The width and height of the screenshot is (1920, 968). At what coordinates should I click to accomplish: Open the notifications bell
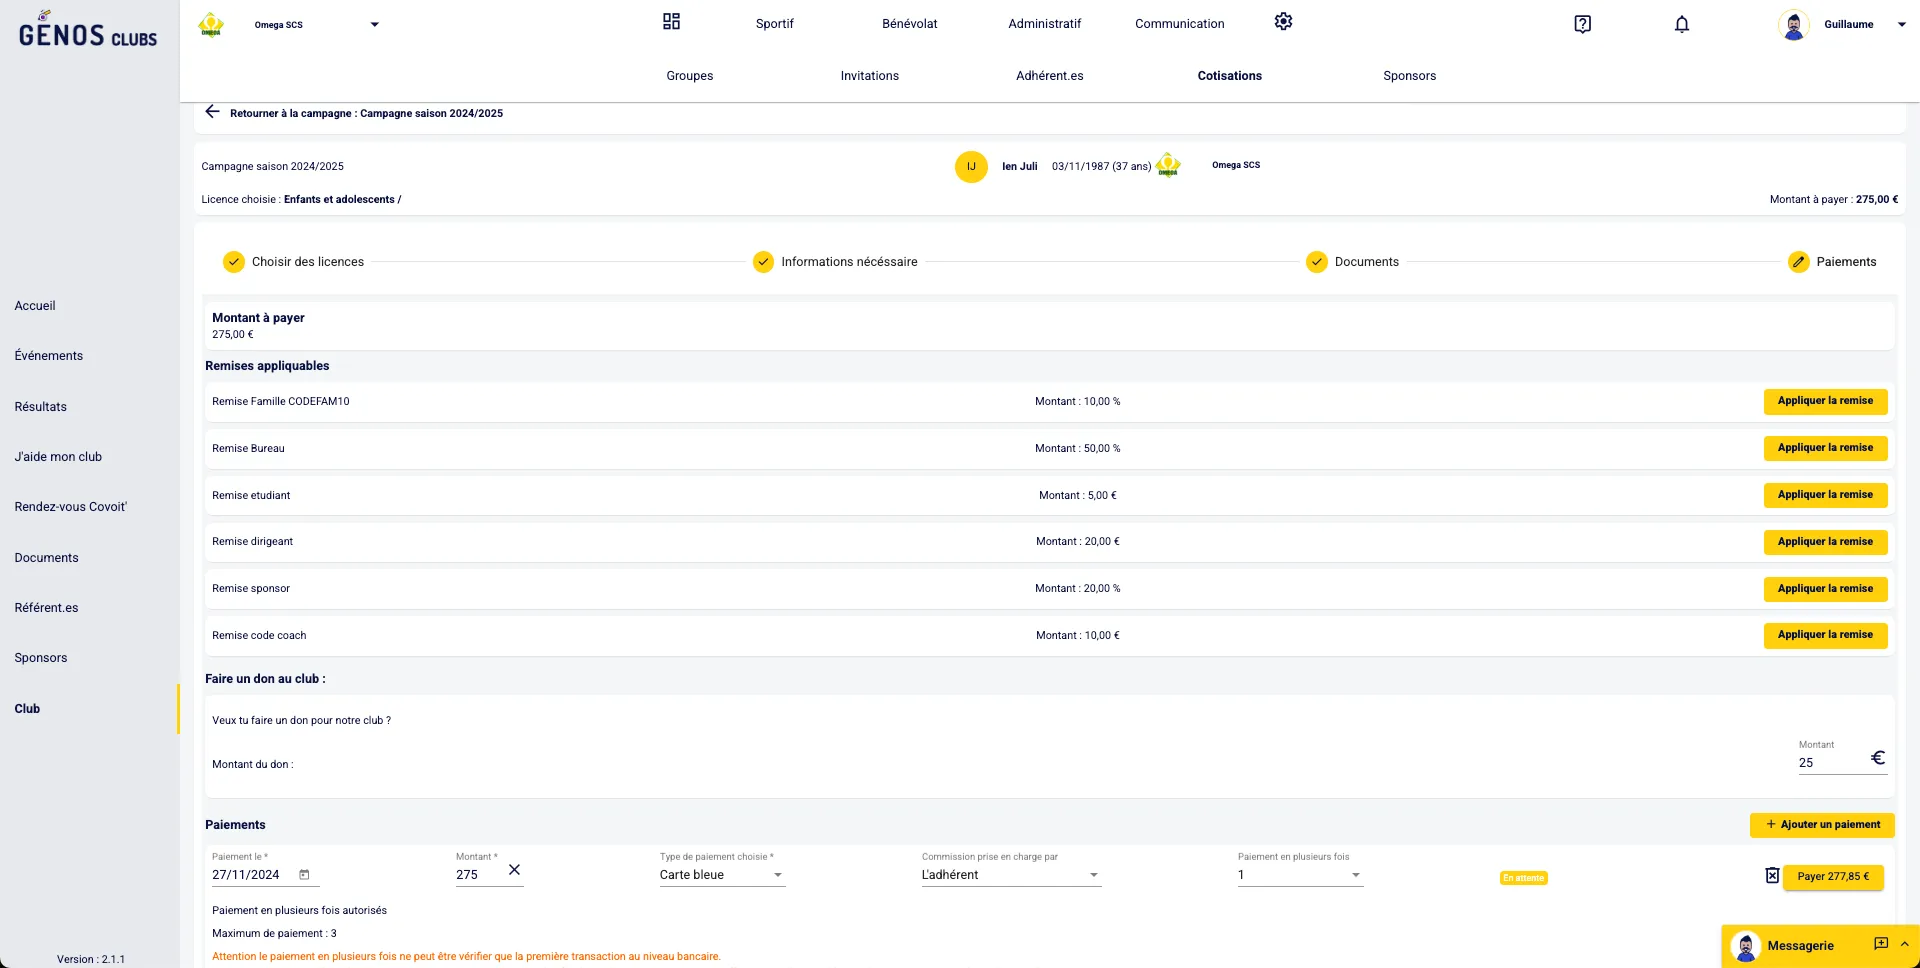pyautogui.click(x=1682, y=24)
